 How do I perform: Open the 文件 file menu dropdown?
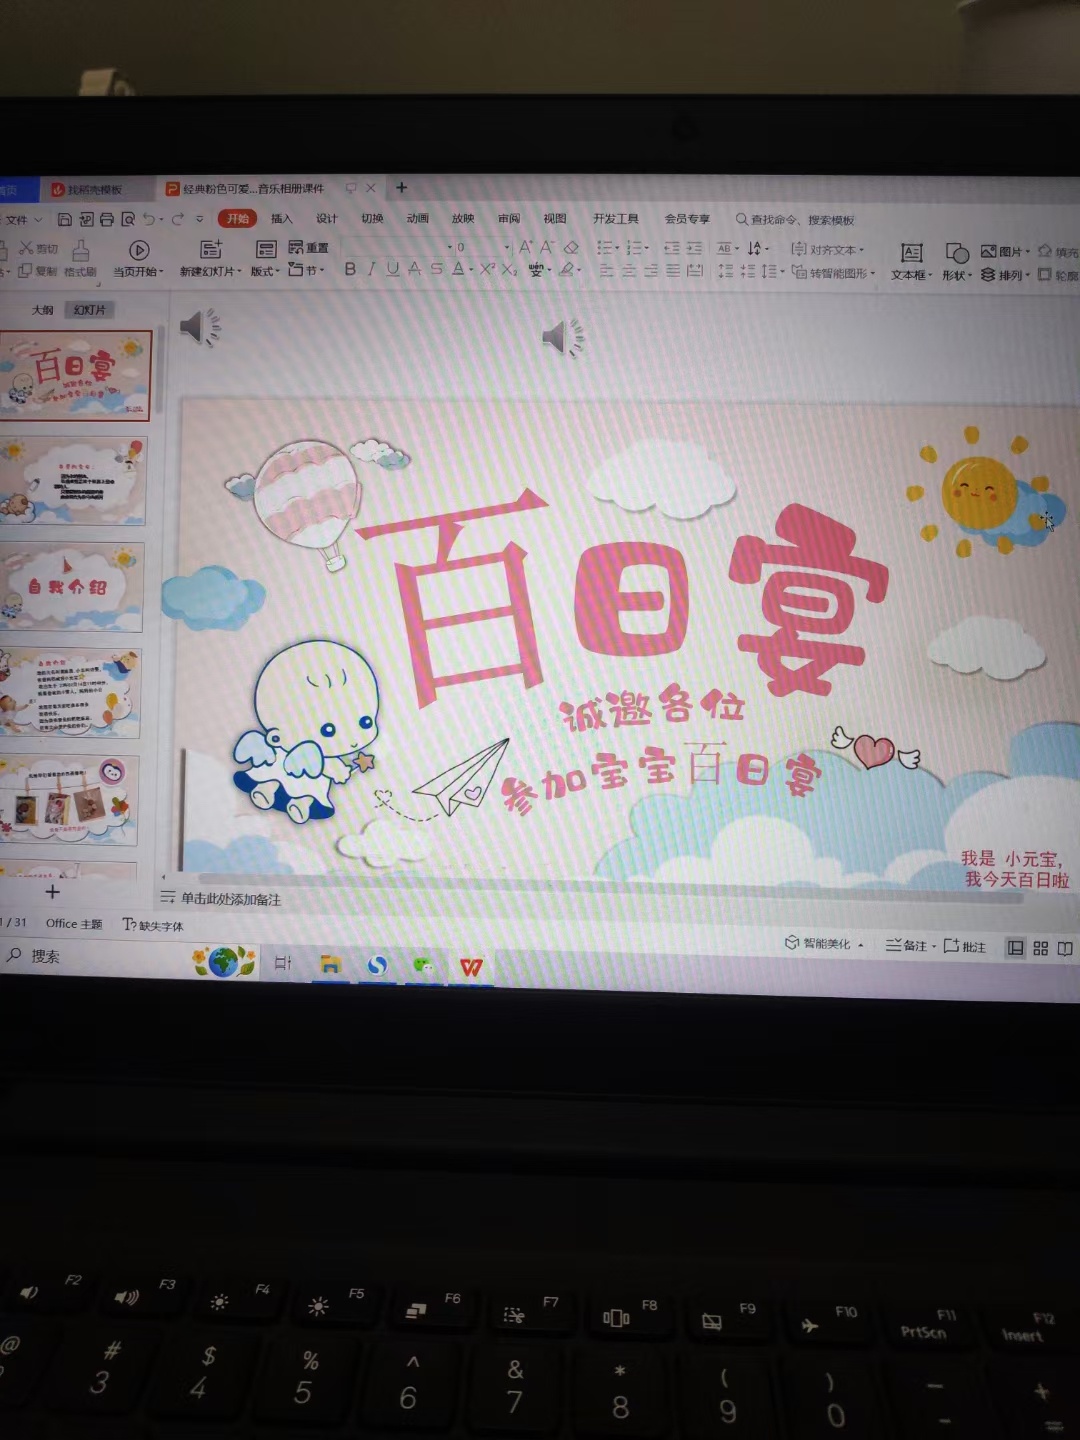pyautogui.click(x=23, y=219)
